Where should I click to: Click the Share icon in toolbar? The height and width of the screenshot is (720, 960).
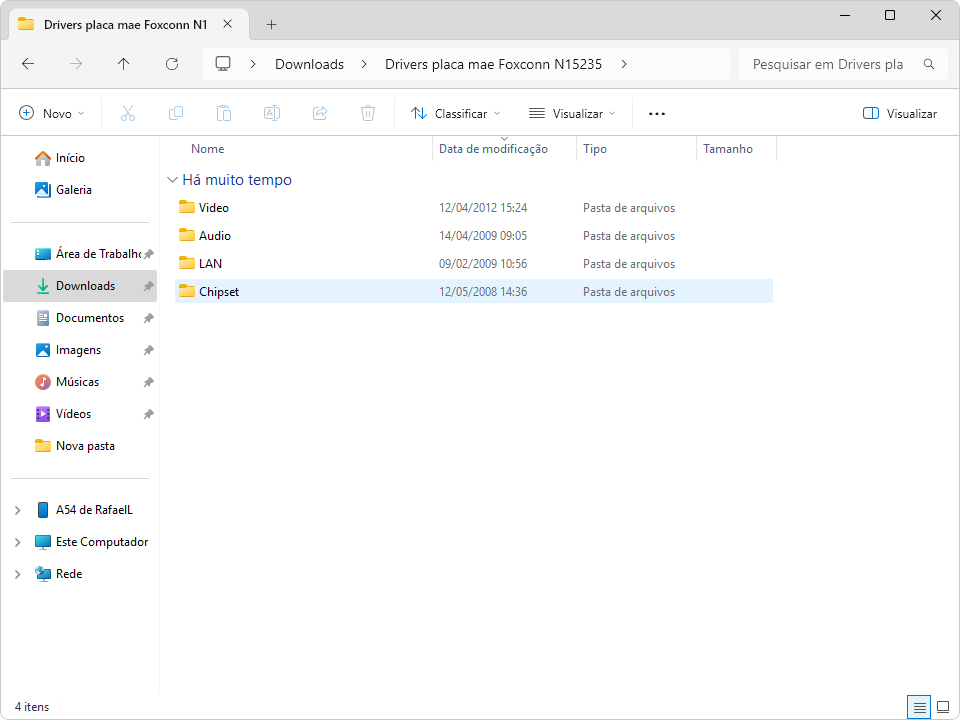[x=320, y=113]
